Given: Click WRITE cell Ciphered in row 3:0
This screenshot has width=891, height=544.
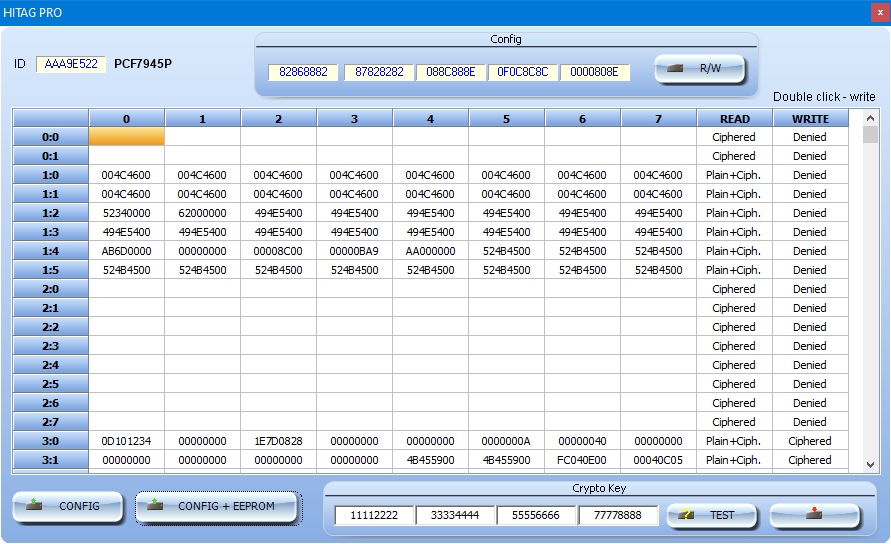Looking at the screenshot, I should point(810,441).
